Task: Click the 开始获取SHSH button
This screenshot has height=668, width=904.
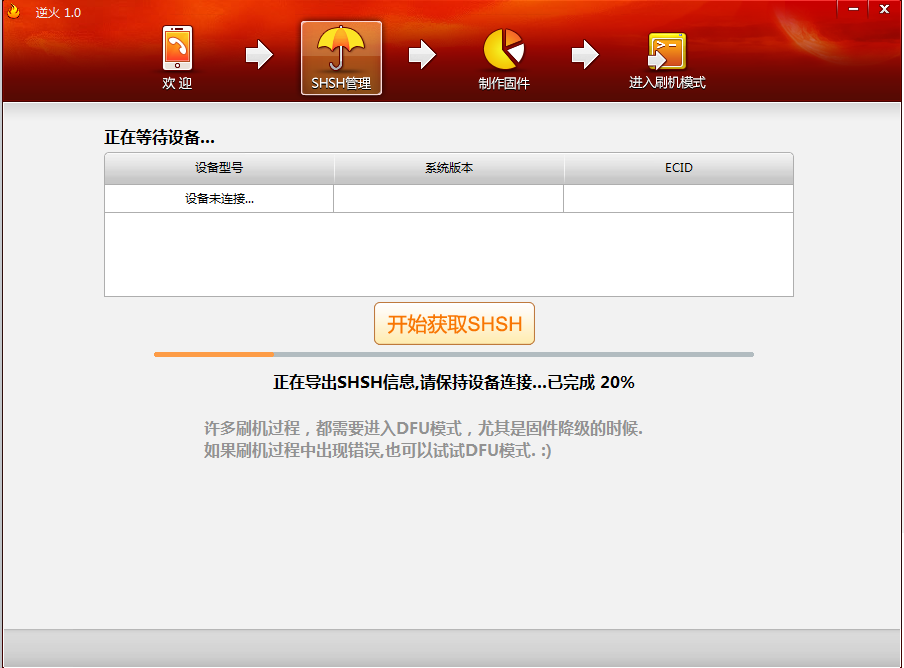Action: tap(454, 323)
